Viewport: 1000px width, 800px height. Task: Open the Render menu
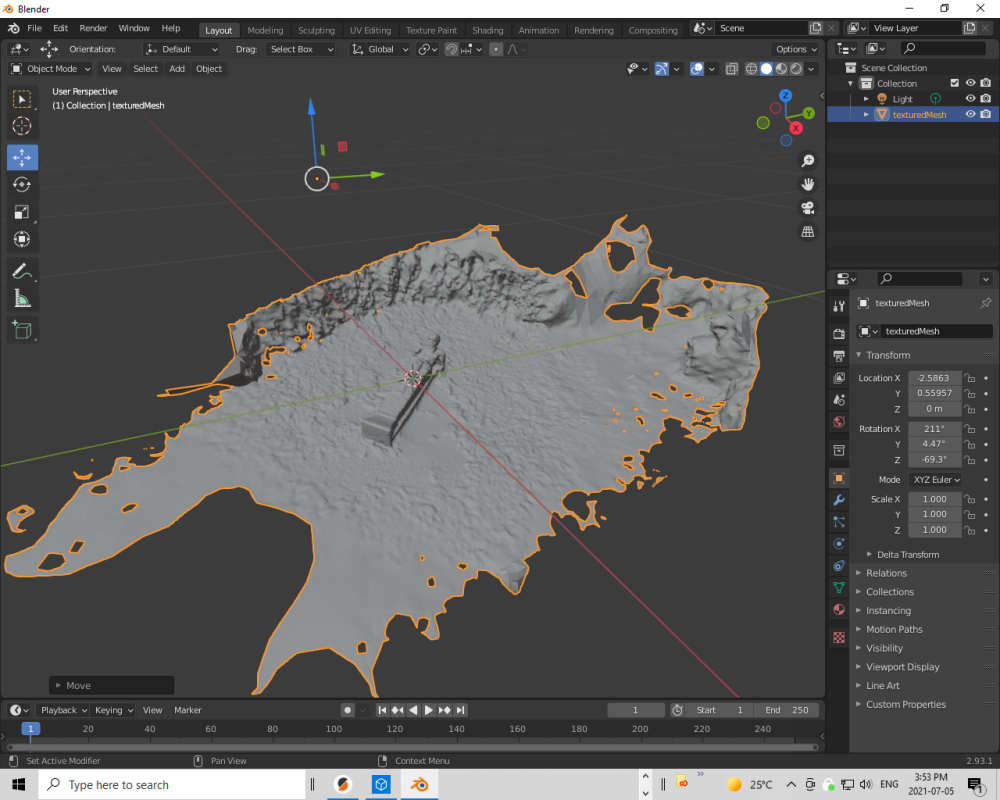[93, 29]
